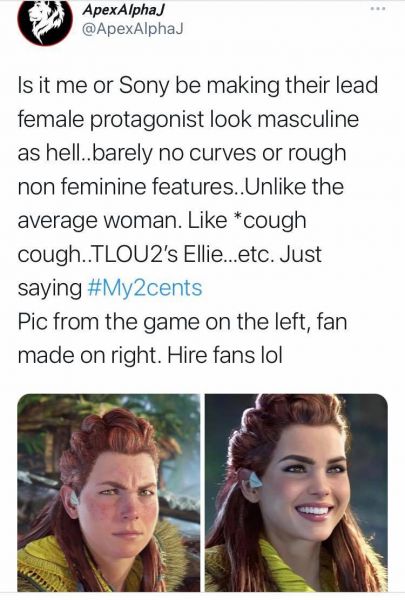Click the word "protagonist" in the tweet
The width and height of the screenshot is (405, 600).
pos(147,120)
